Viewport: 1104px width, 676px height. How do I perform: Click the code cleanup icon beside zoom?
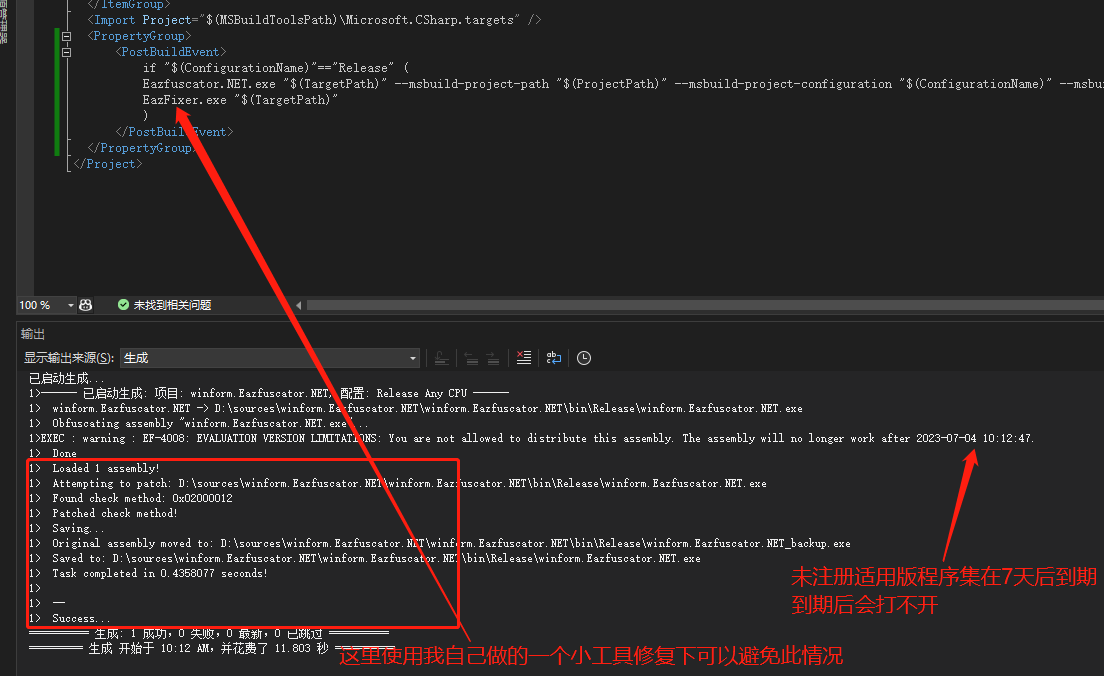tap(86, 305)
